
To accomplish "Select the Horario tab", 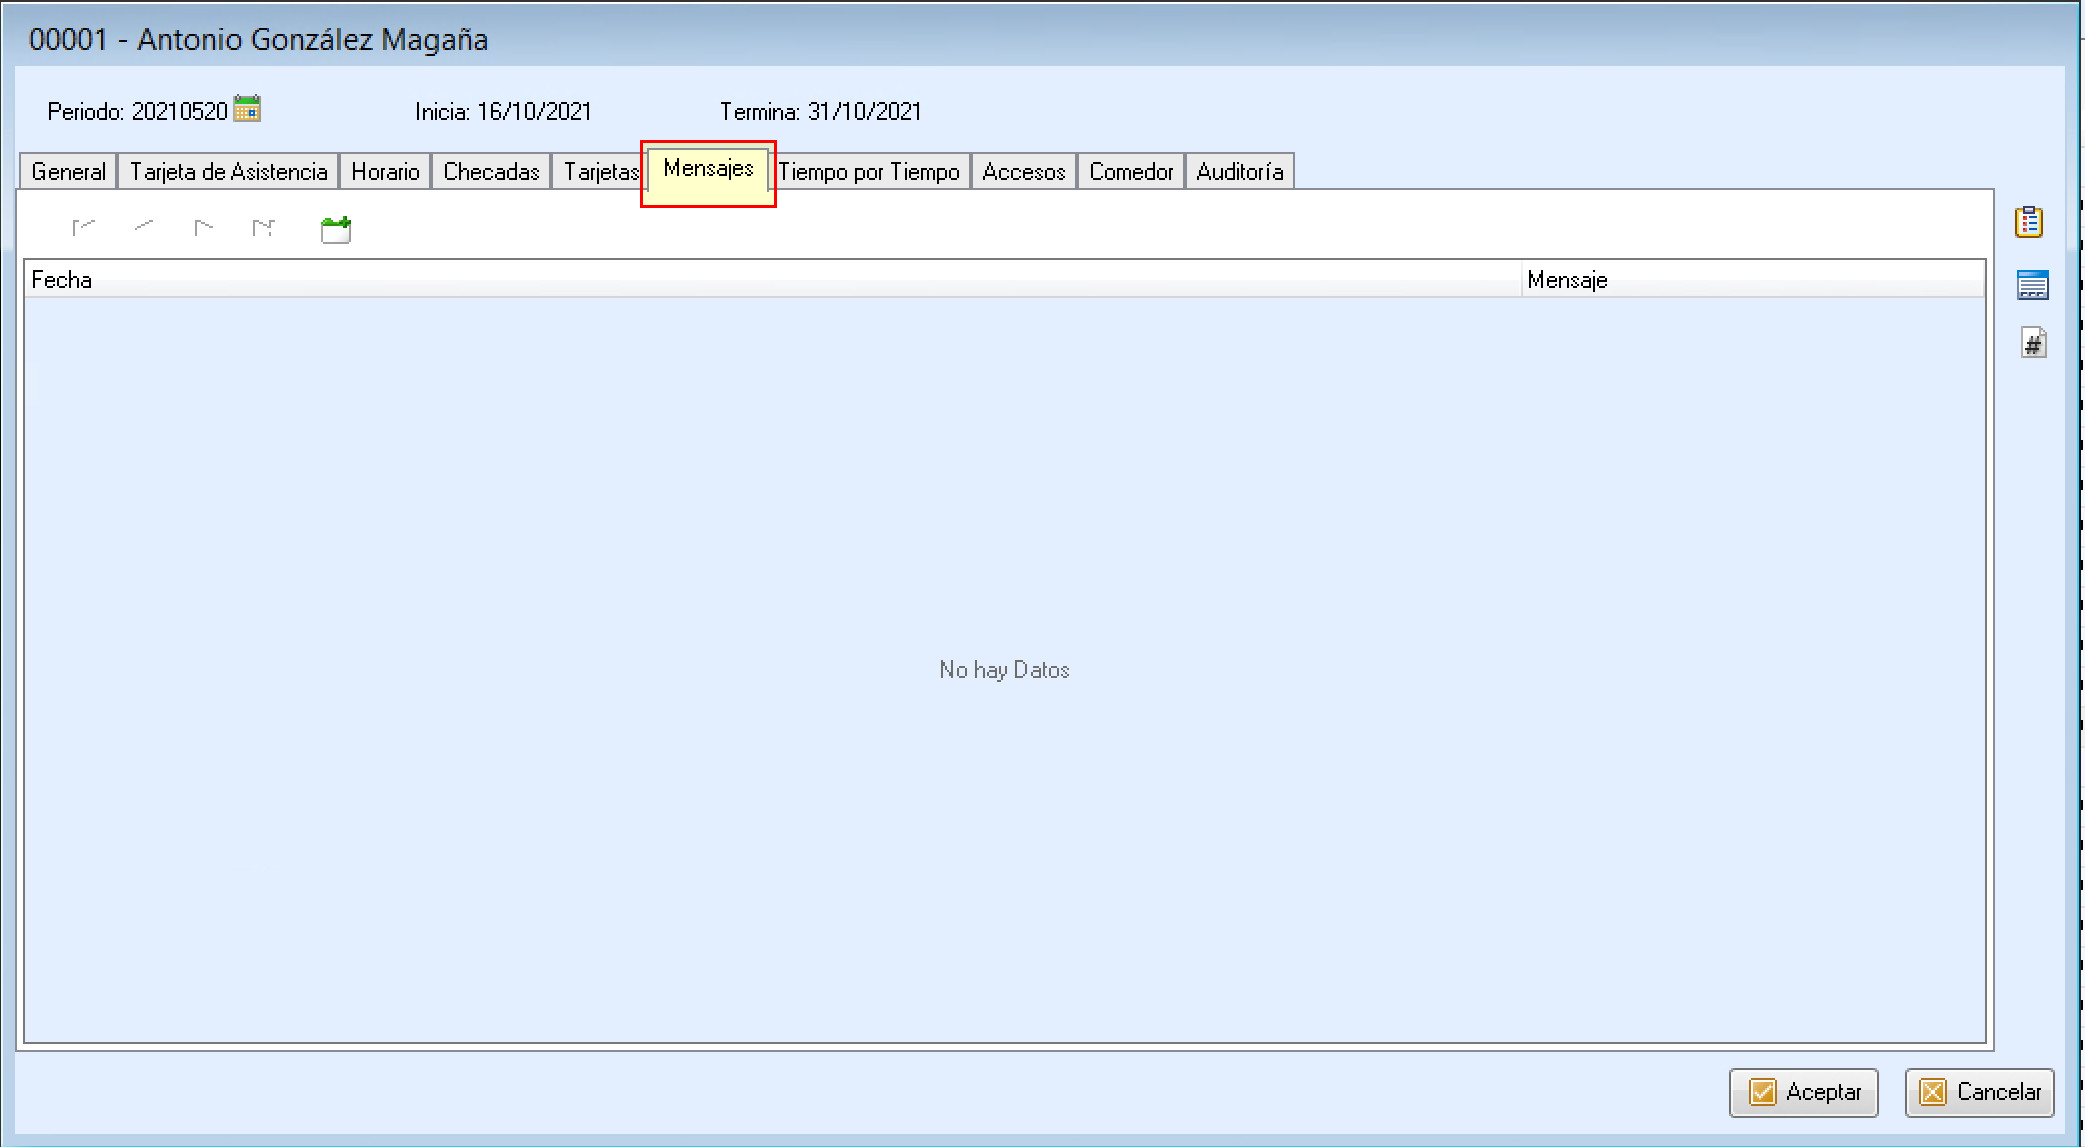I will [x=385, y=172].
